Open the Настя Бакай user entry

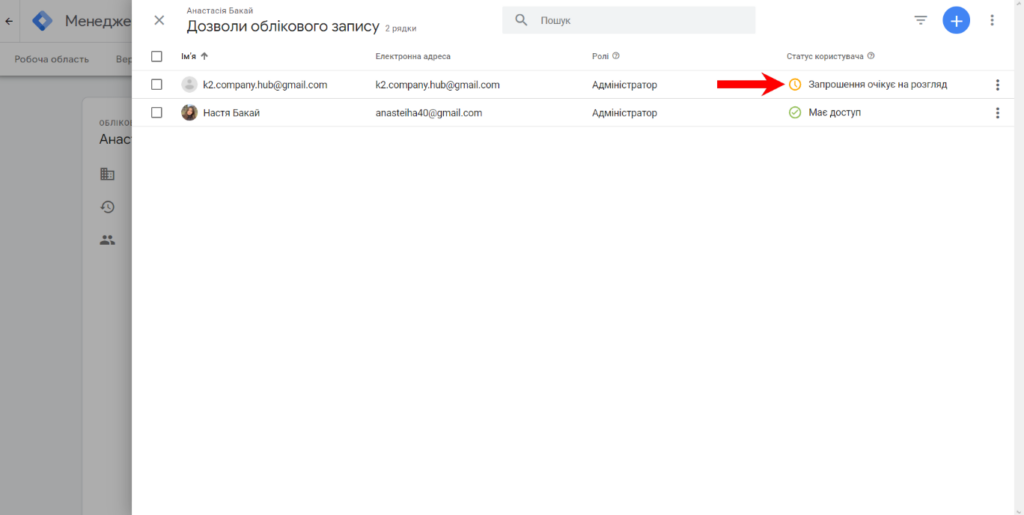[x=231, y=113]
